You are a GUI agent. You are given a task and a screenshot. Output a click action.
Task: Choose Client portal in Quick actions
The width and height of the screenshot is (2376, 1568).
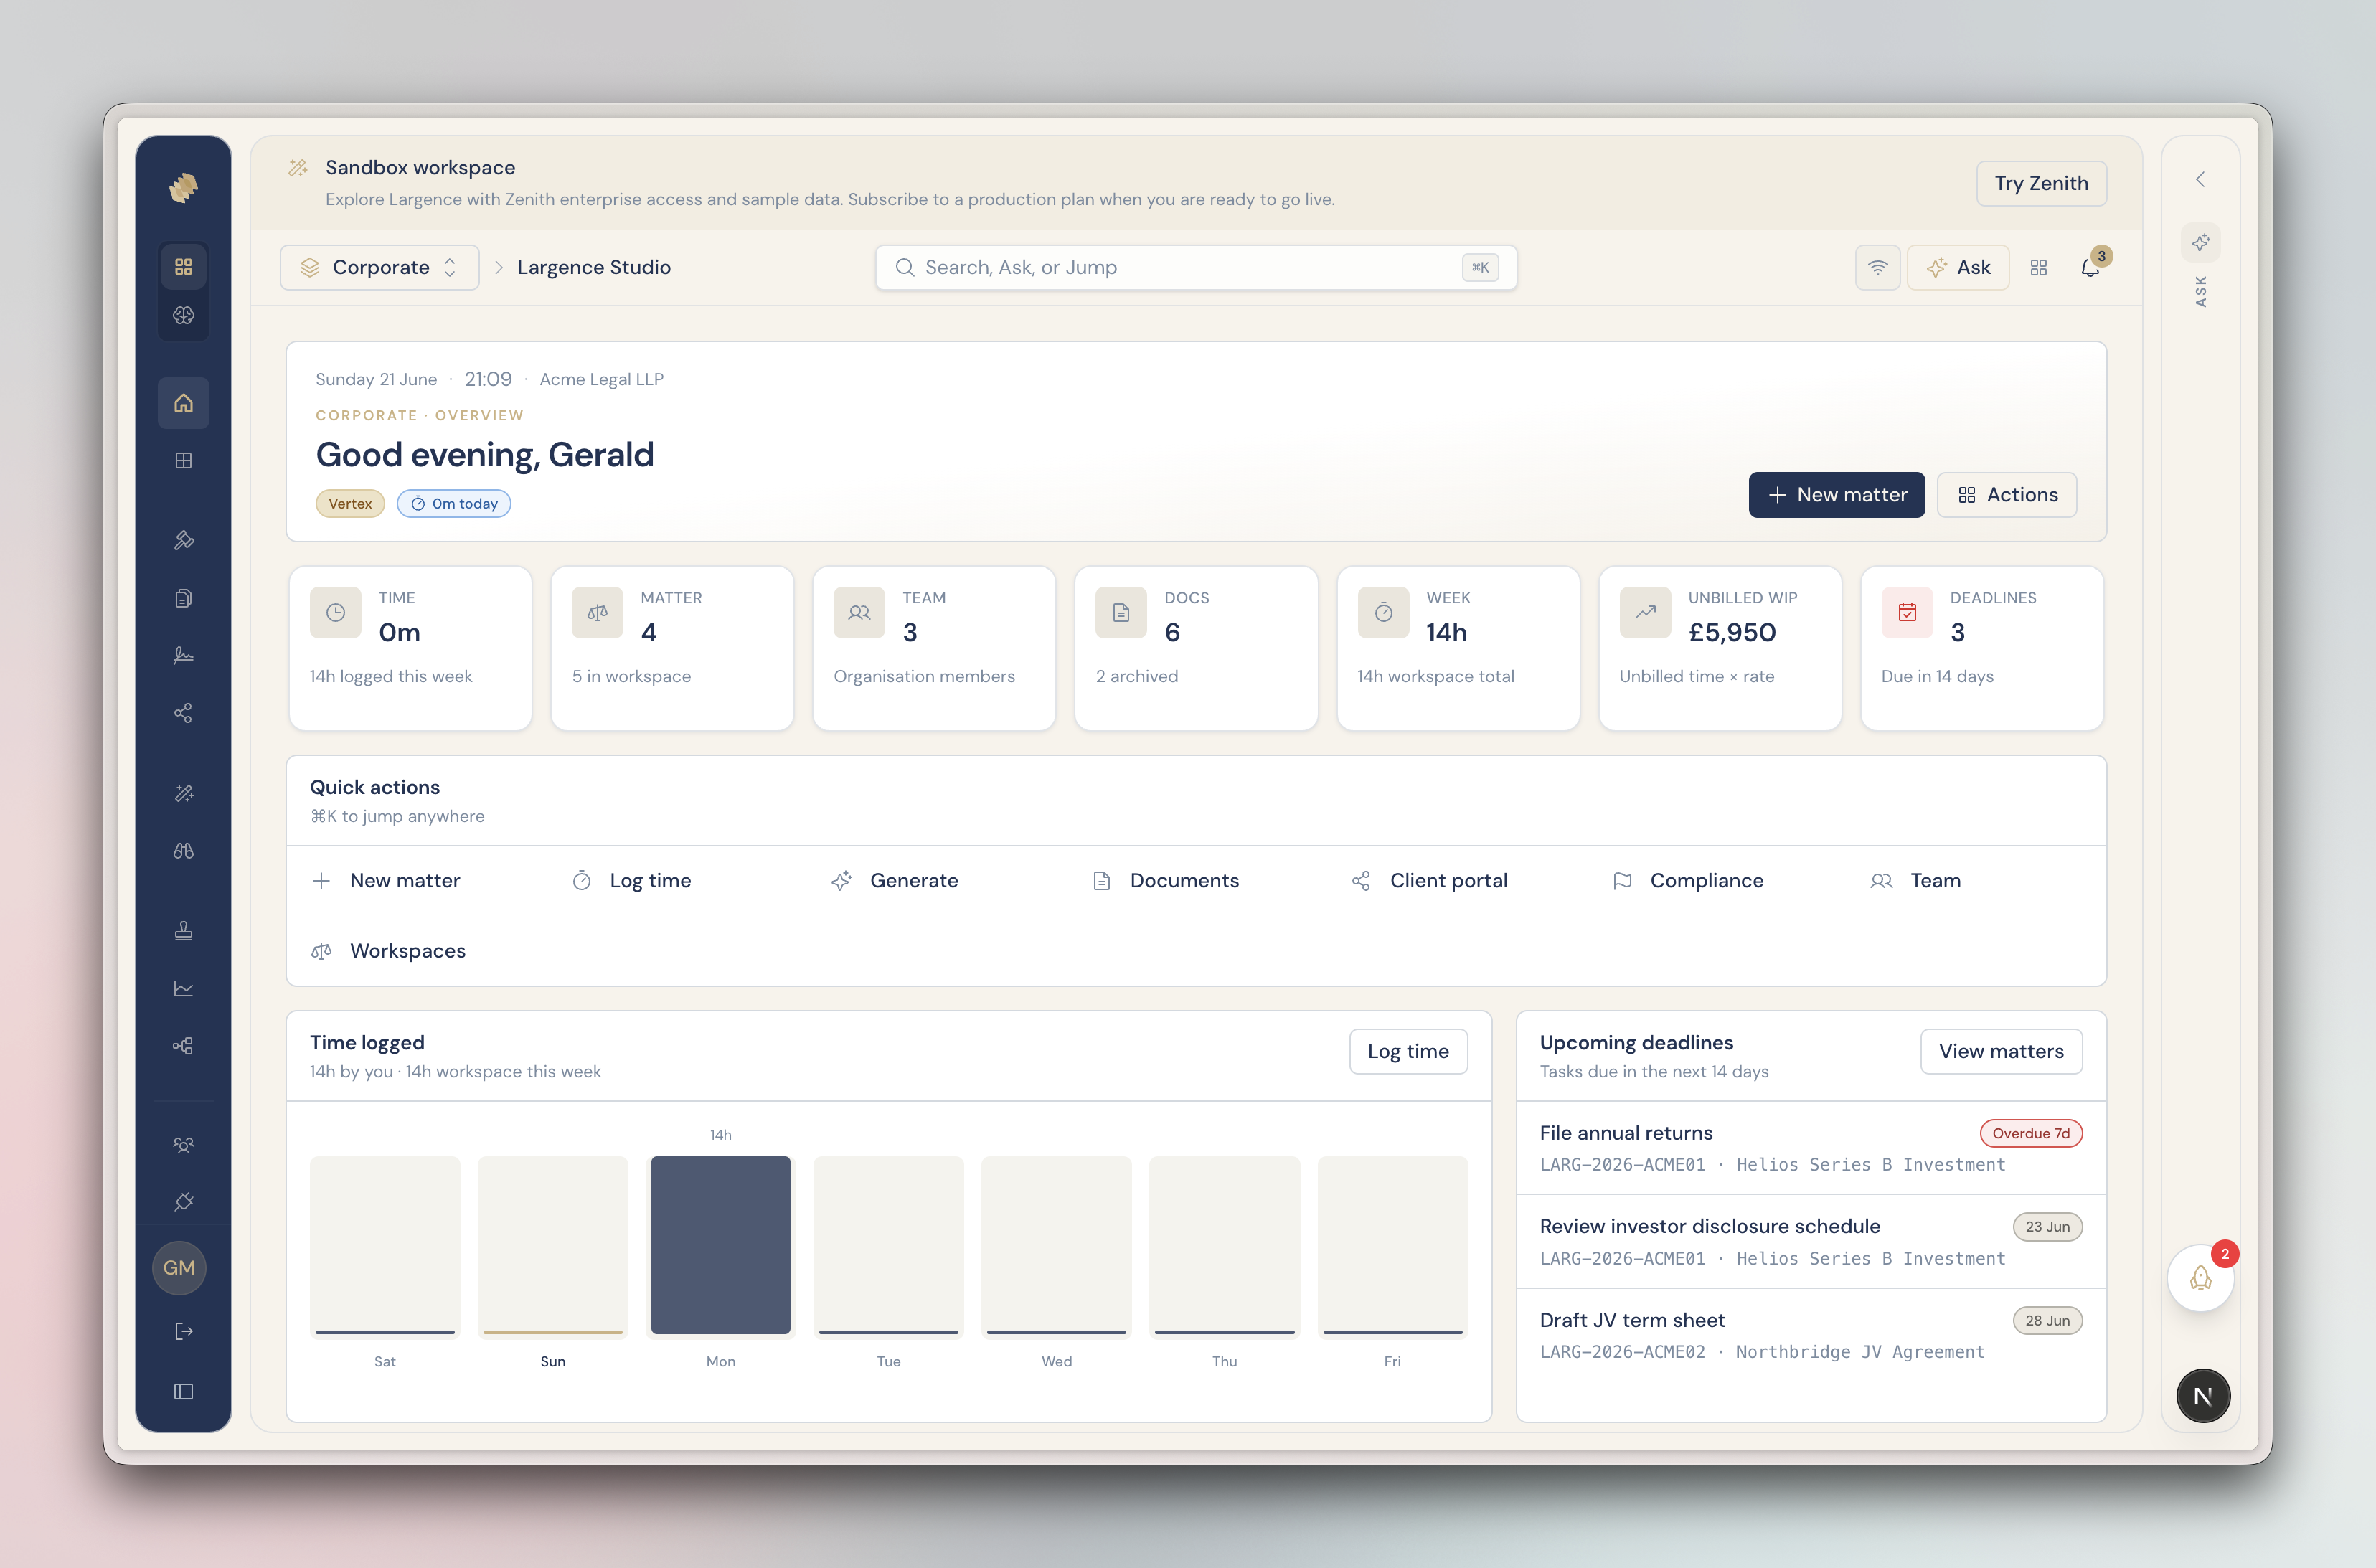click(x=1429, y=881)
